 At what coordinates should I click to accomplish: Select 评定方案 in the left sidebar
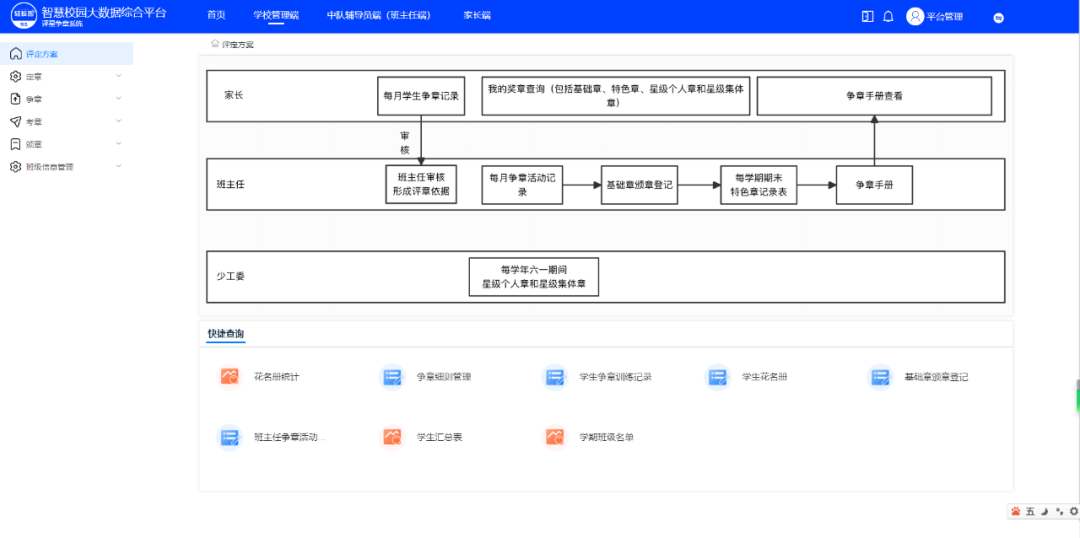coord(42,54)
